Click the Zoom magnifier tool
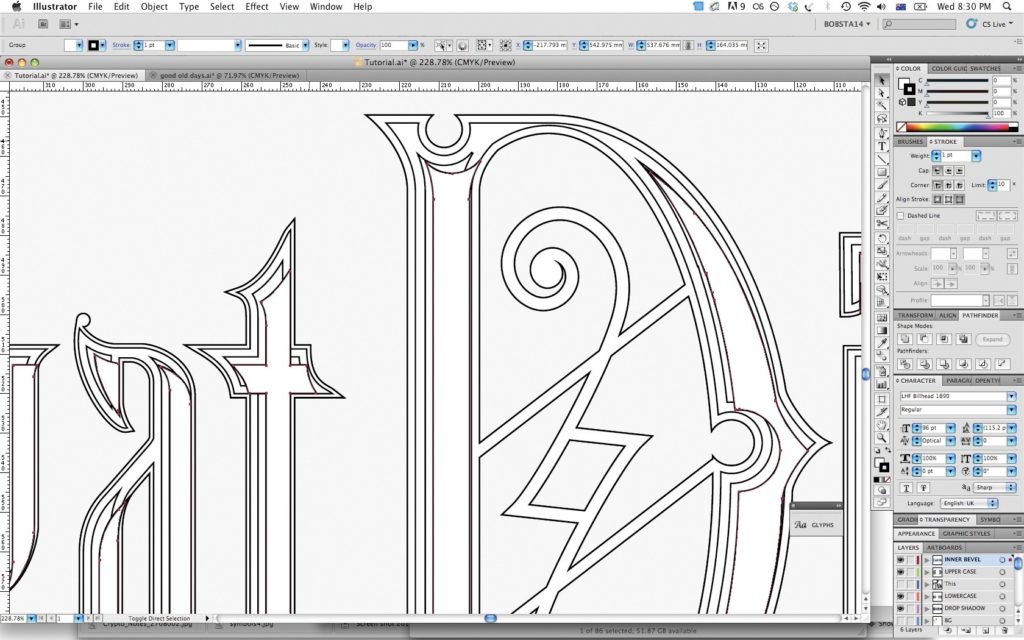 point(882,438)
